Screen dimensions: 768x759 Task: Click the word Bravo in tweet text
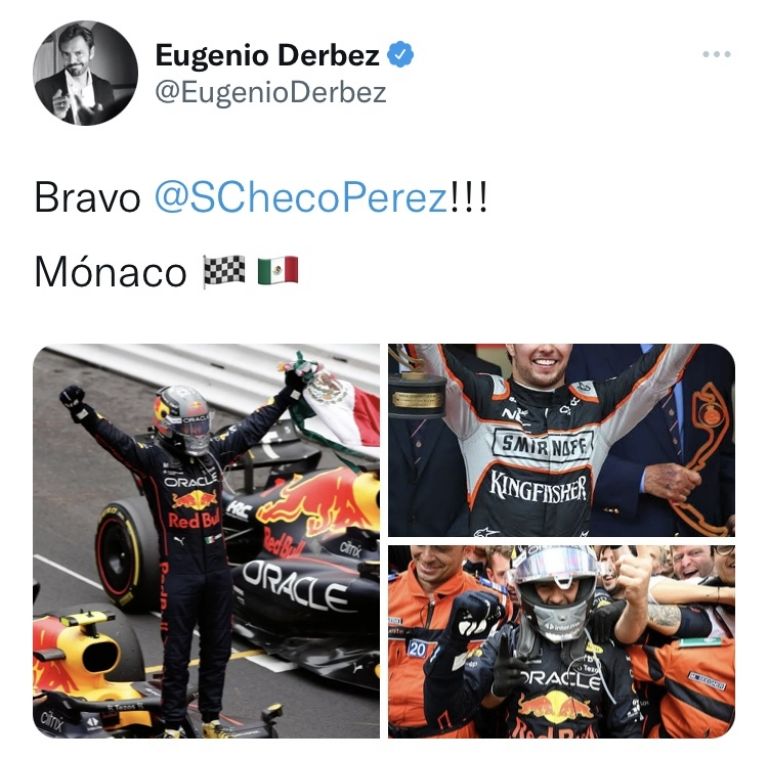coord(88,198)
